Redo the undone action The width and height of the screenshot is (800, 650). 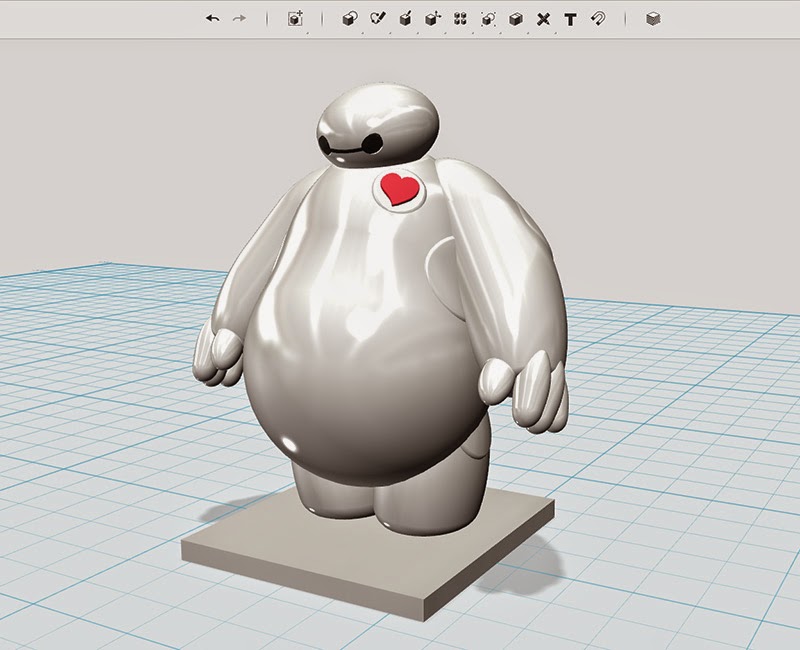click(239, 19)
